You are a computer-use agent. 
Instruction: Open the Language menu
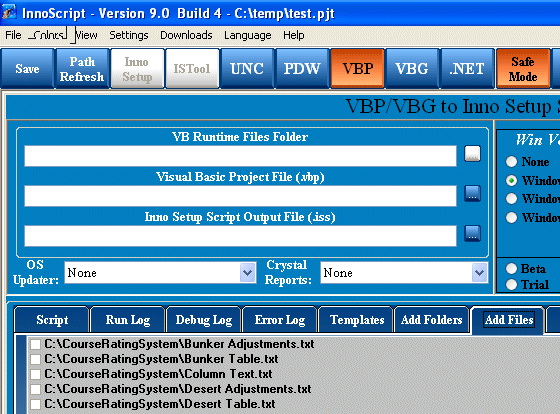[248, 35]
